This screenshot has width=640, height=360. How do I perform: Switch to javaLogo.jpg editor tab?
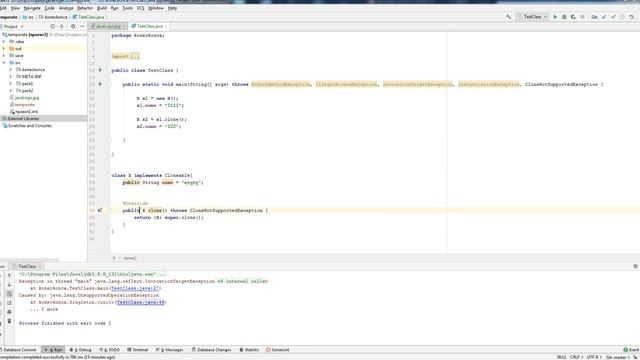[108, 26]
